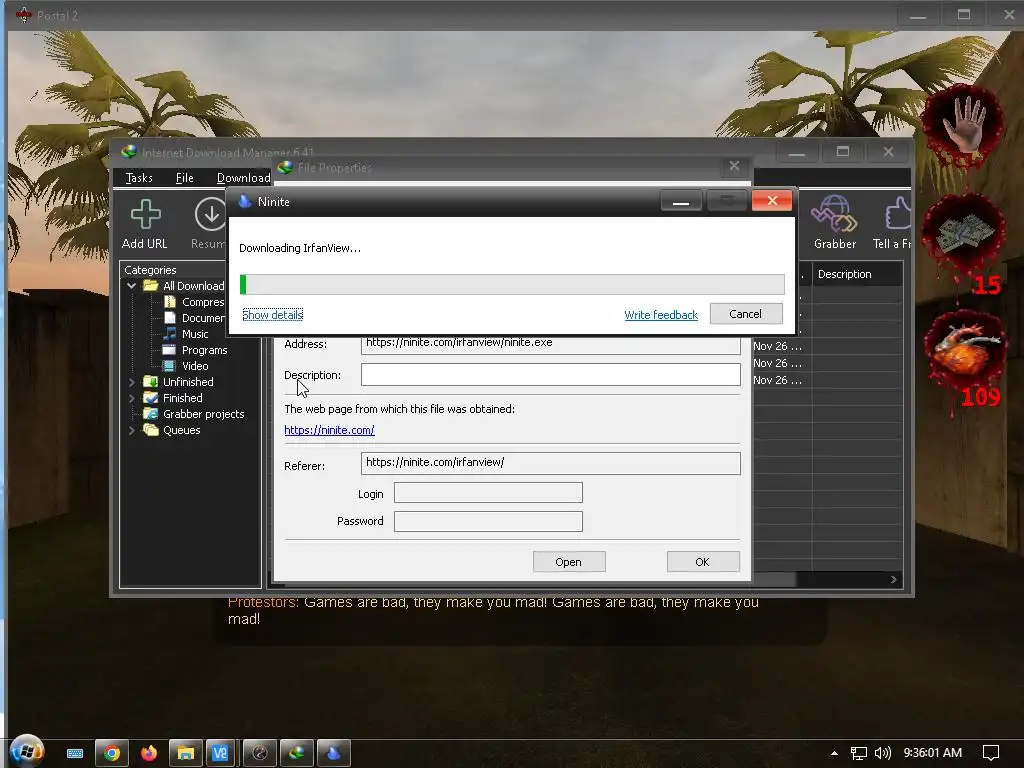Click the Unfinished folder icon
Viewport: 1024px width, 768px height.
(x=151, y=382)
